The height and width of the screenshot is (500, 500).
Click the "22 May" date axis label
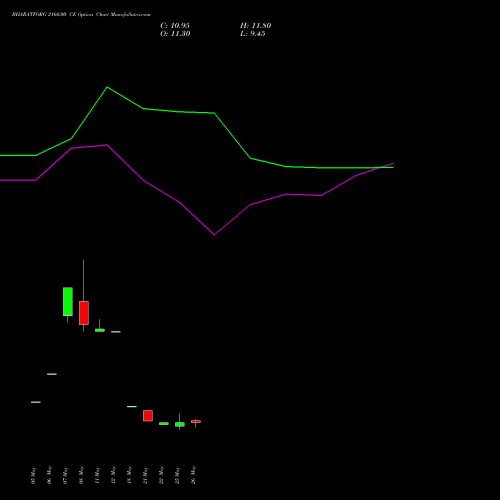click(x=161, y=475)
